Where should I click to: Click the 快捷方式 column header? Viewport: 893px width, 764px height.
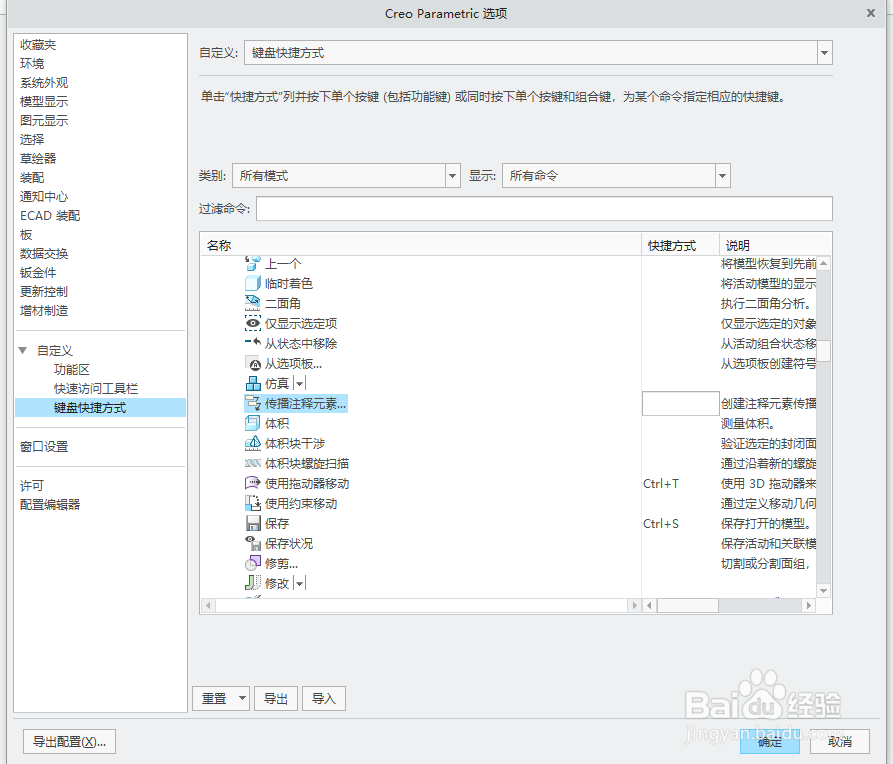(680, 246)
